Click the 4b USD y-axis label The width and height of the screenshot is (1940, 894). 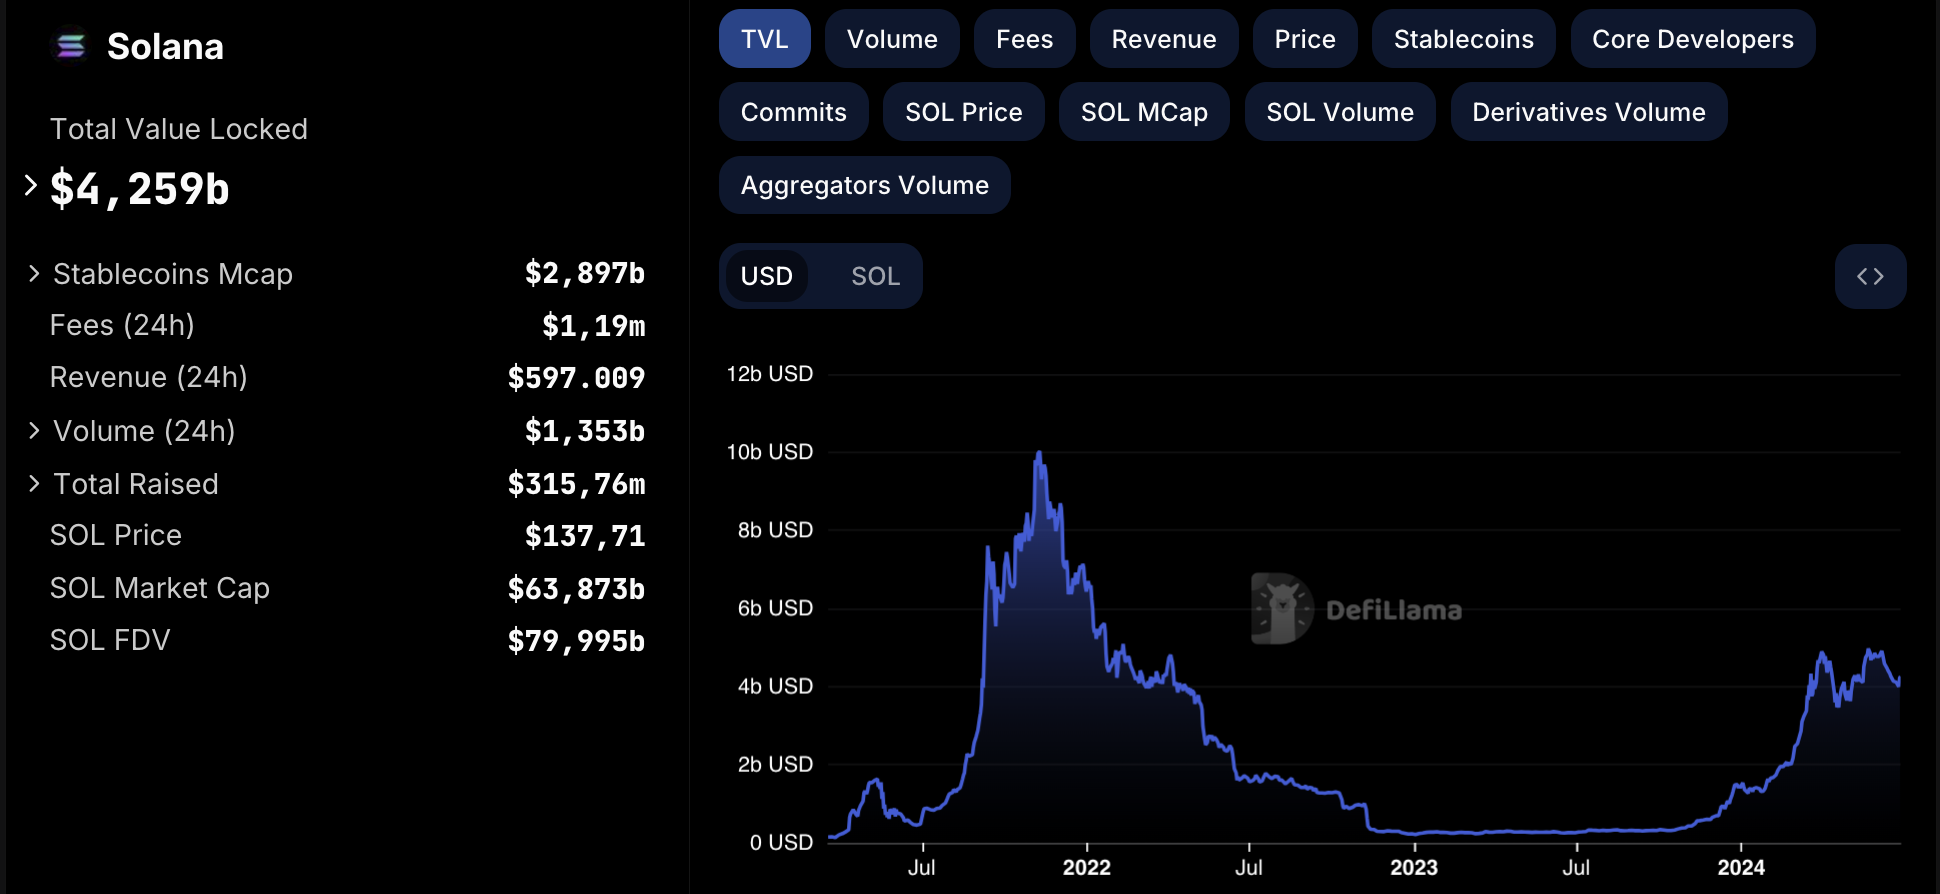tap(775, 686)
